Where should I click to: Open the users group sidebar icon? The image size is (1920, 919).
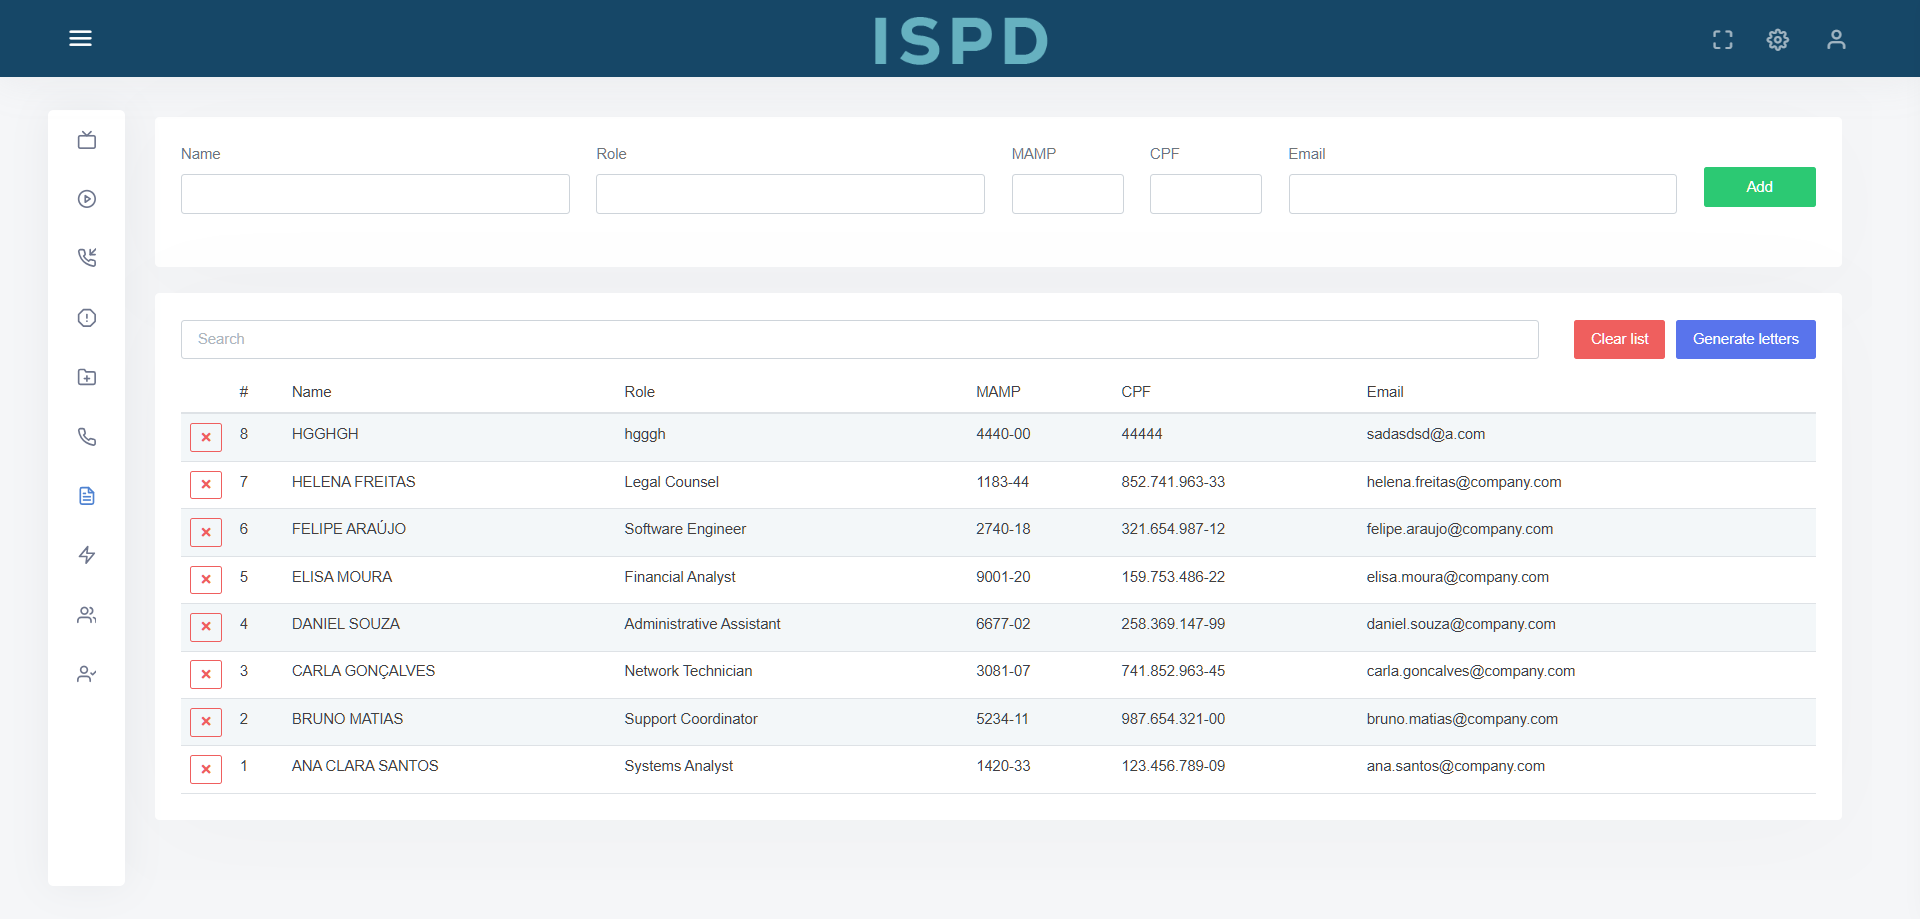point(87,615)
